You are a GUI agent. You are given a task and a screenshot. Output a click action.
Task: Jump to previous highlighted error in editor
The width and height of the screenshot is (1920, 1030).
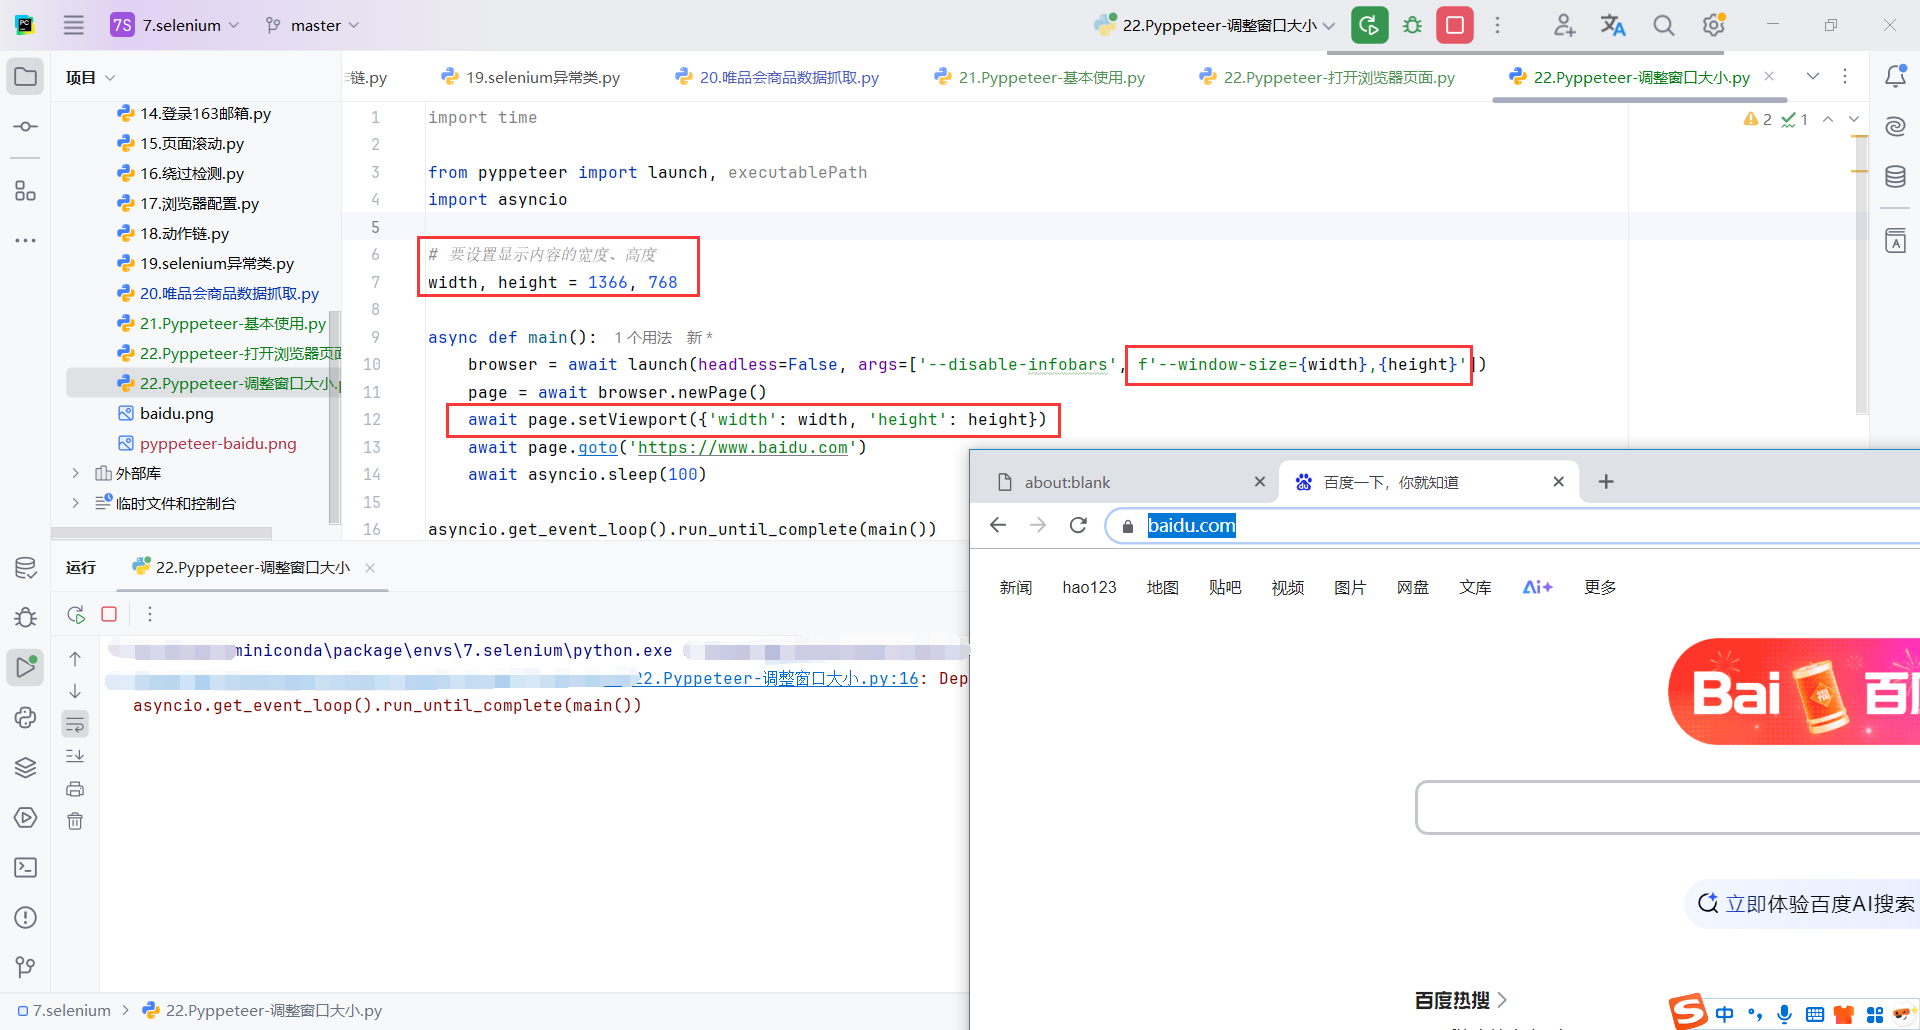(x=1828, y=119)
